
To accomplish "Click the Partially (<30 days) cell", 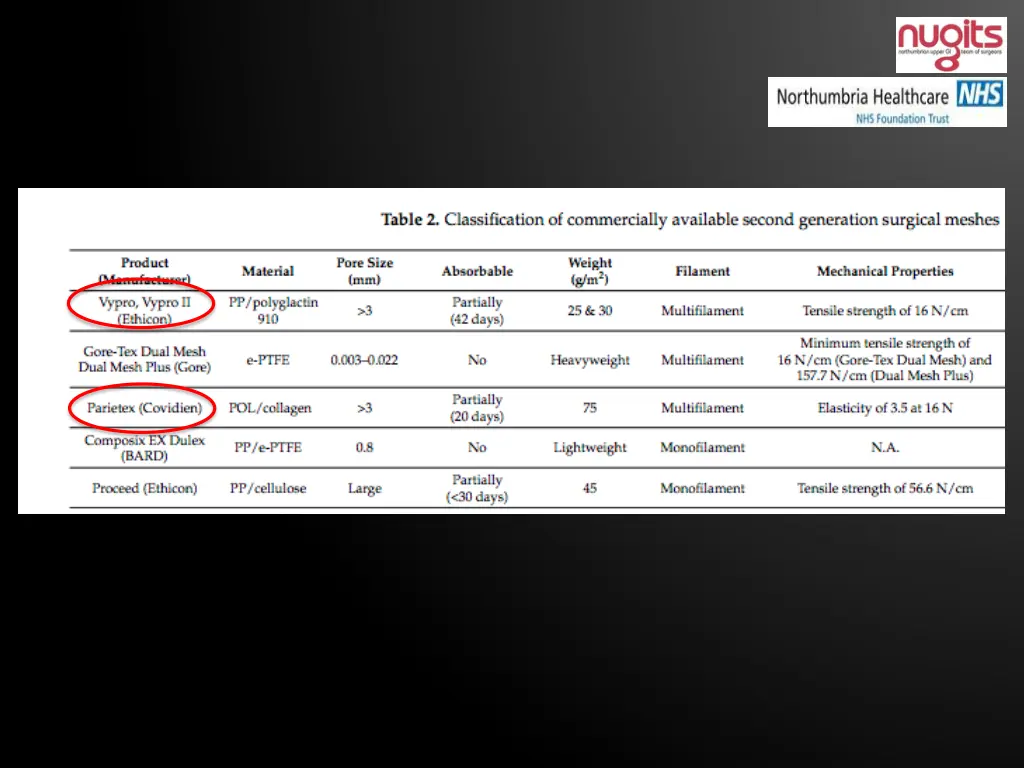I will (477, 488).
